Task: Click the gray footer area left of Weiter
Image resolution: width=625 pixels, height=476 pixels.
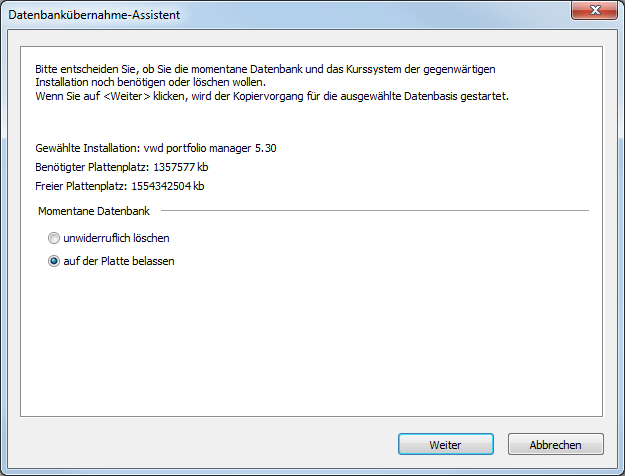Action: coord(200,444)
